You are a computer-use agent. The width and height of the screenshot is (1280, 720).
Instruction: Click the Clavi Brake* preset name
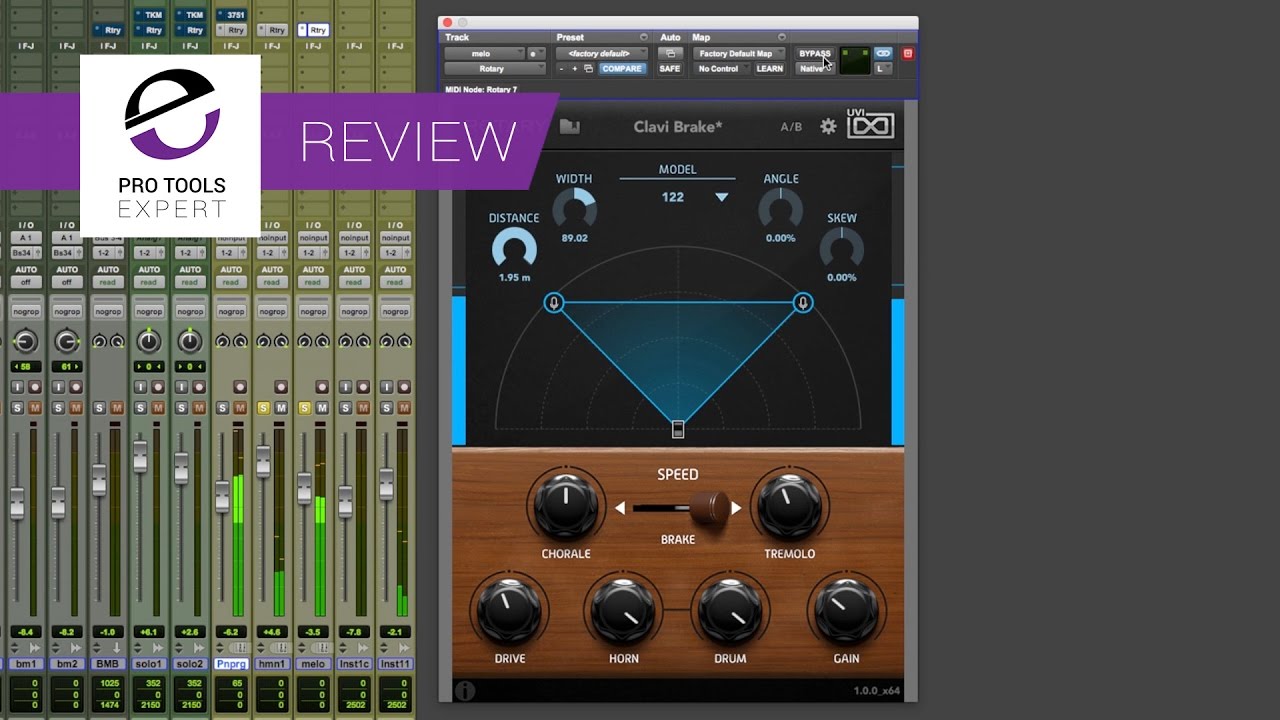pos(678,127)
